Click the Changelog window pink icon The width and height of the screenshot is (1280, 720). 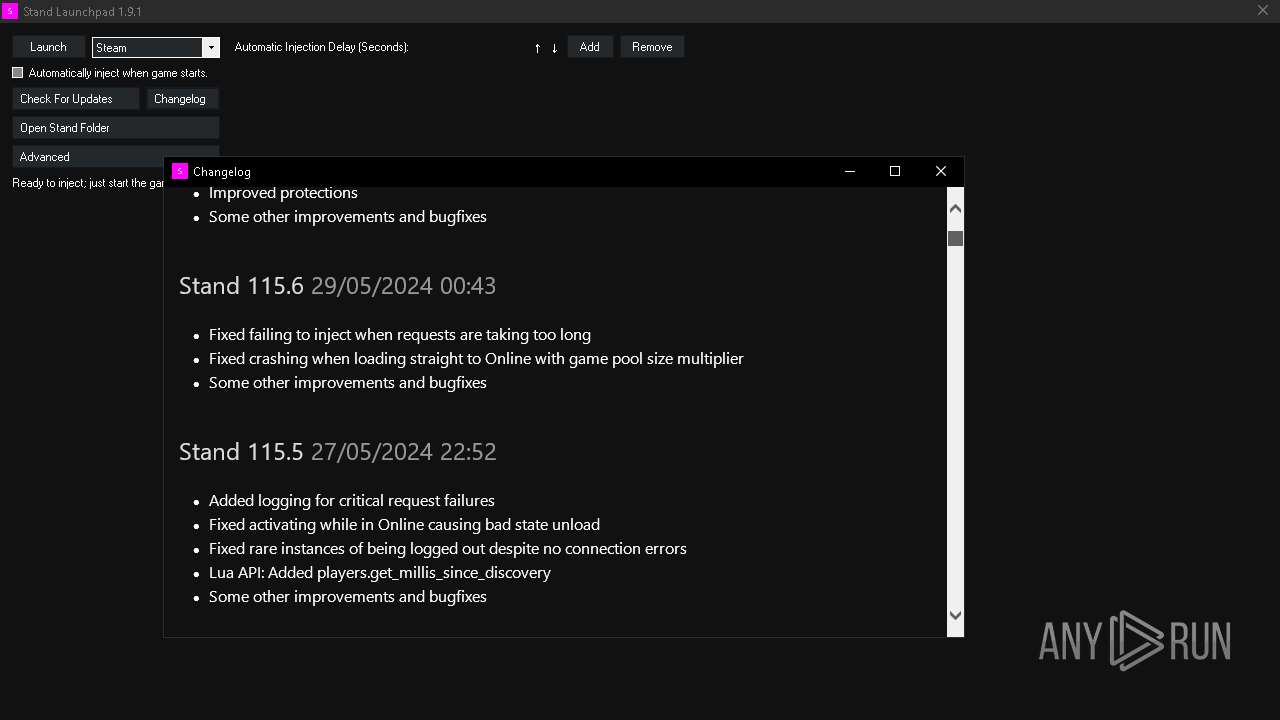point(180,171)
